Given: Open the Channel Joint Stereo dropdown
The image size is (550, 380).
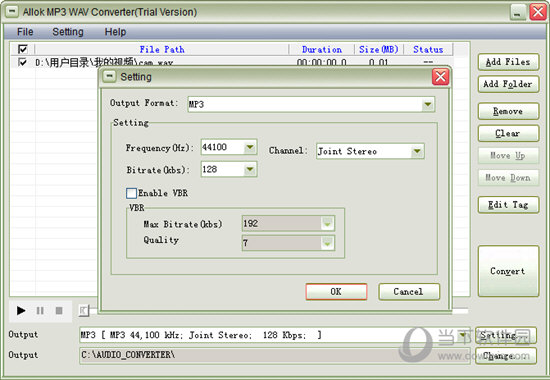Looking at the screenshot, I should click(417, 151).
